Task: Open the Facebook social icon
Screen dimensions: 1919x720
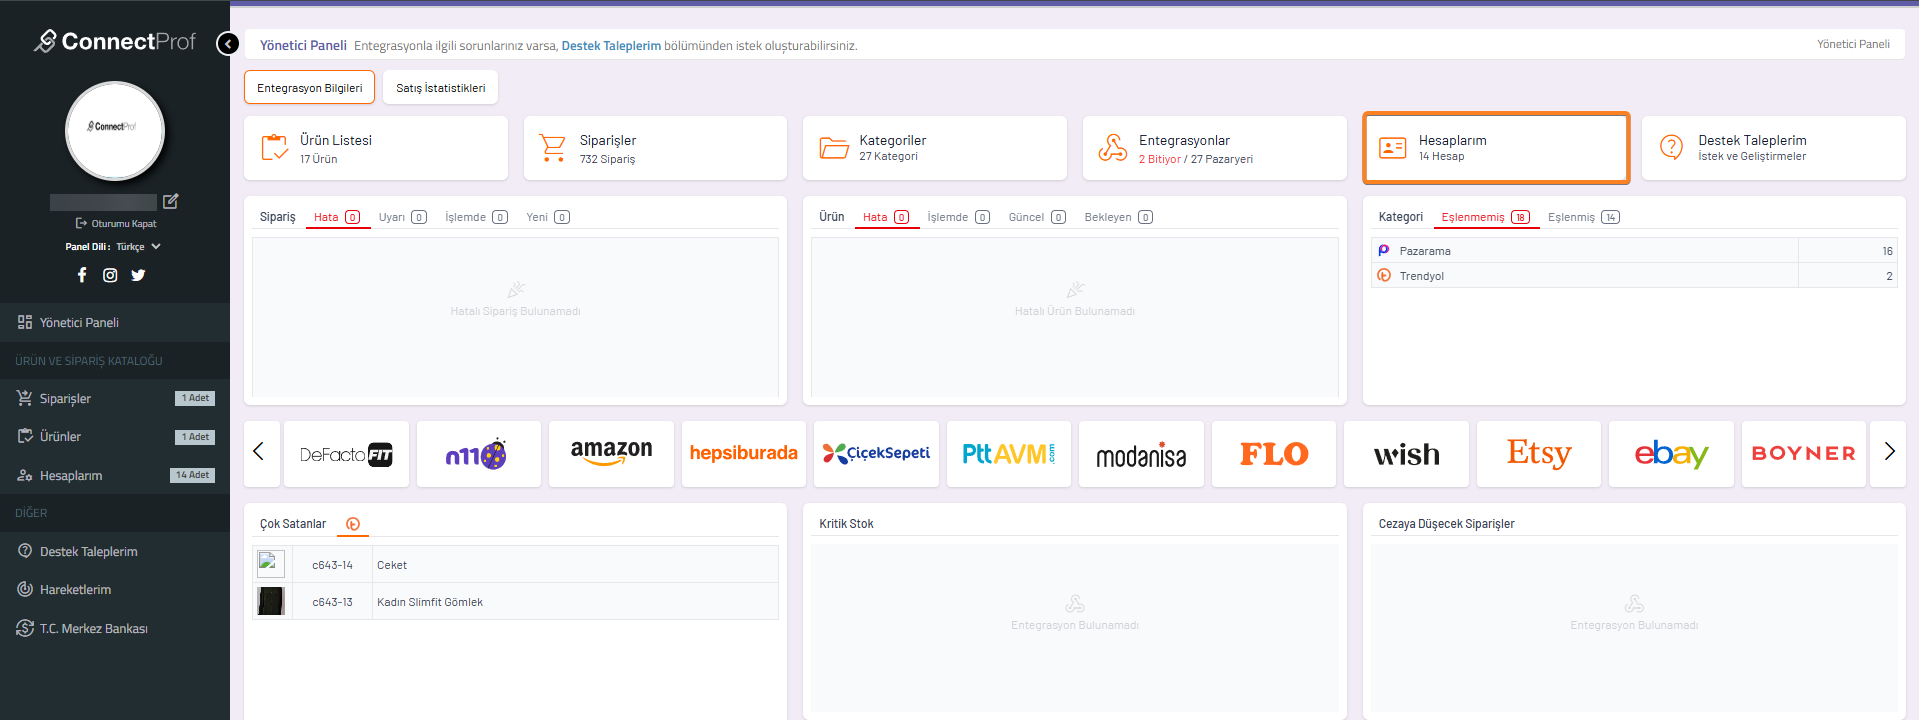Action: tap(82, 275)
